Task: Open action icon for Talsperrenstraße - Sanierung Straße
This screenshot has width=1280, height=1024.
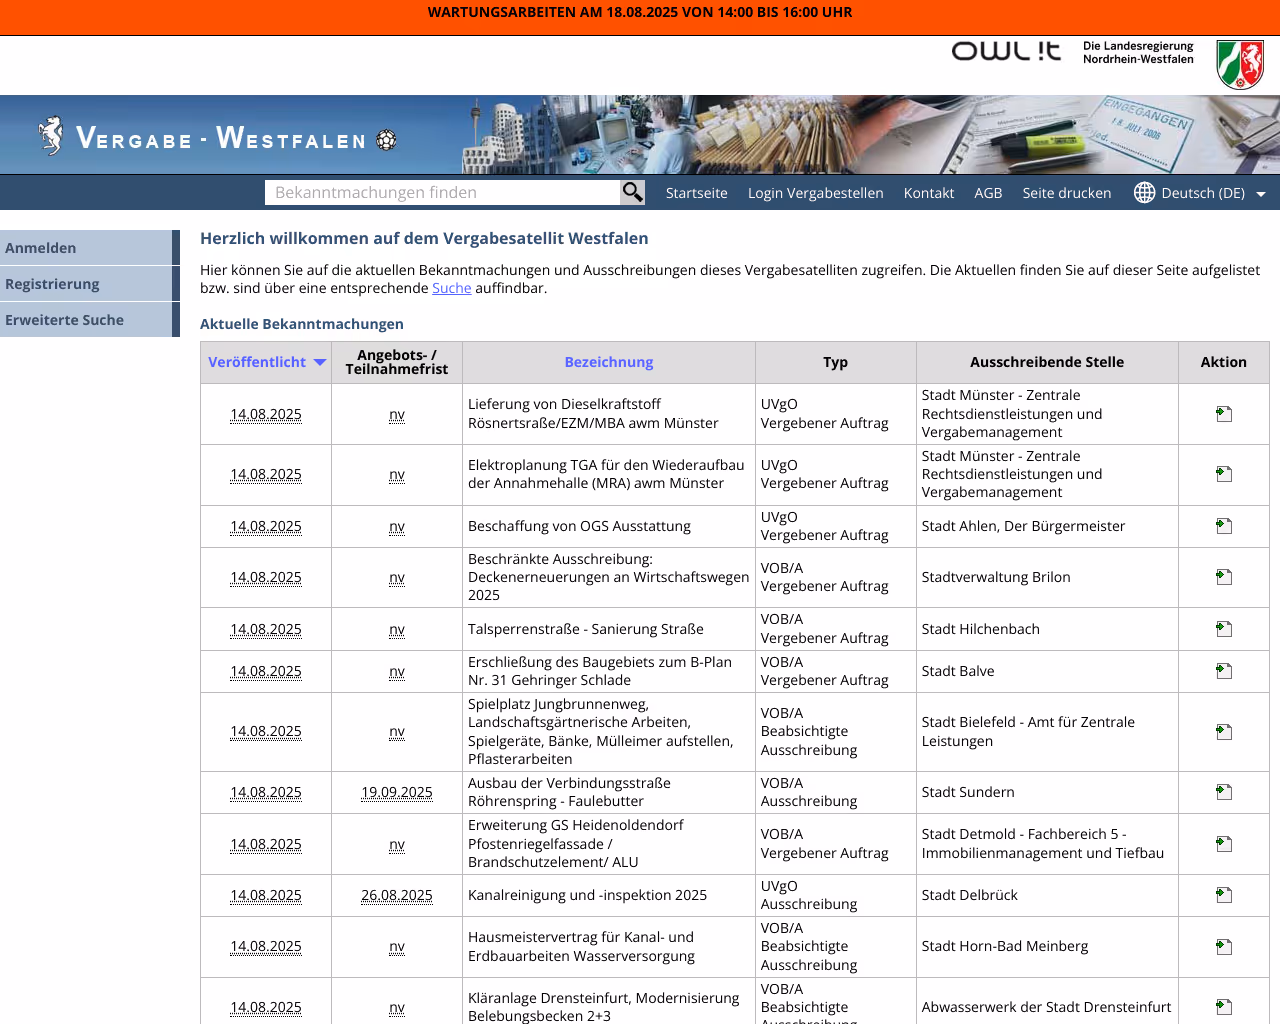Action: click(x=1223, y=628)
